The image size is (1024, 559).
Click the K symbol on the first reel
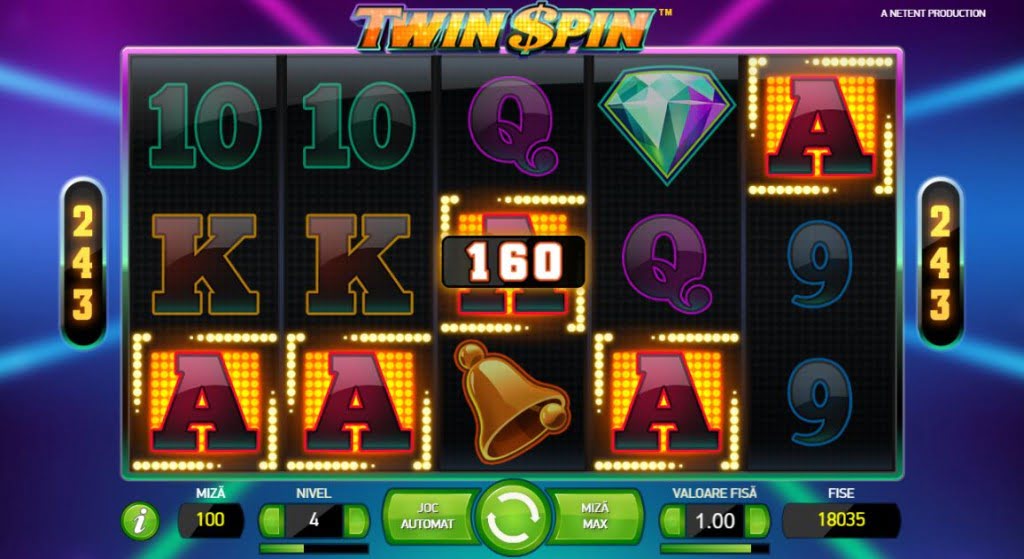205,264
